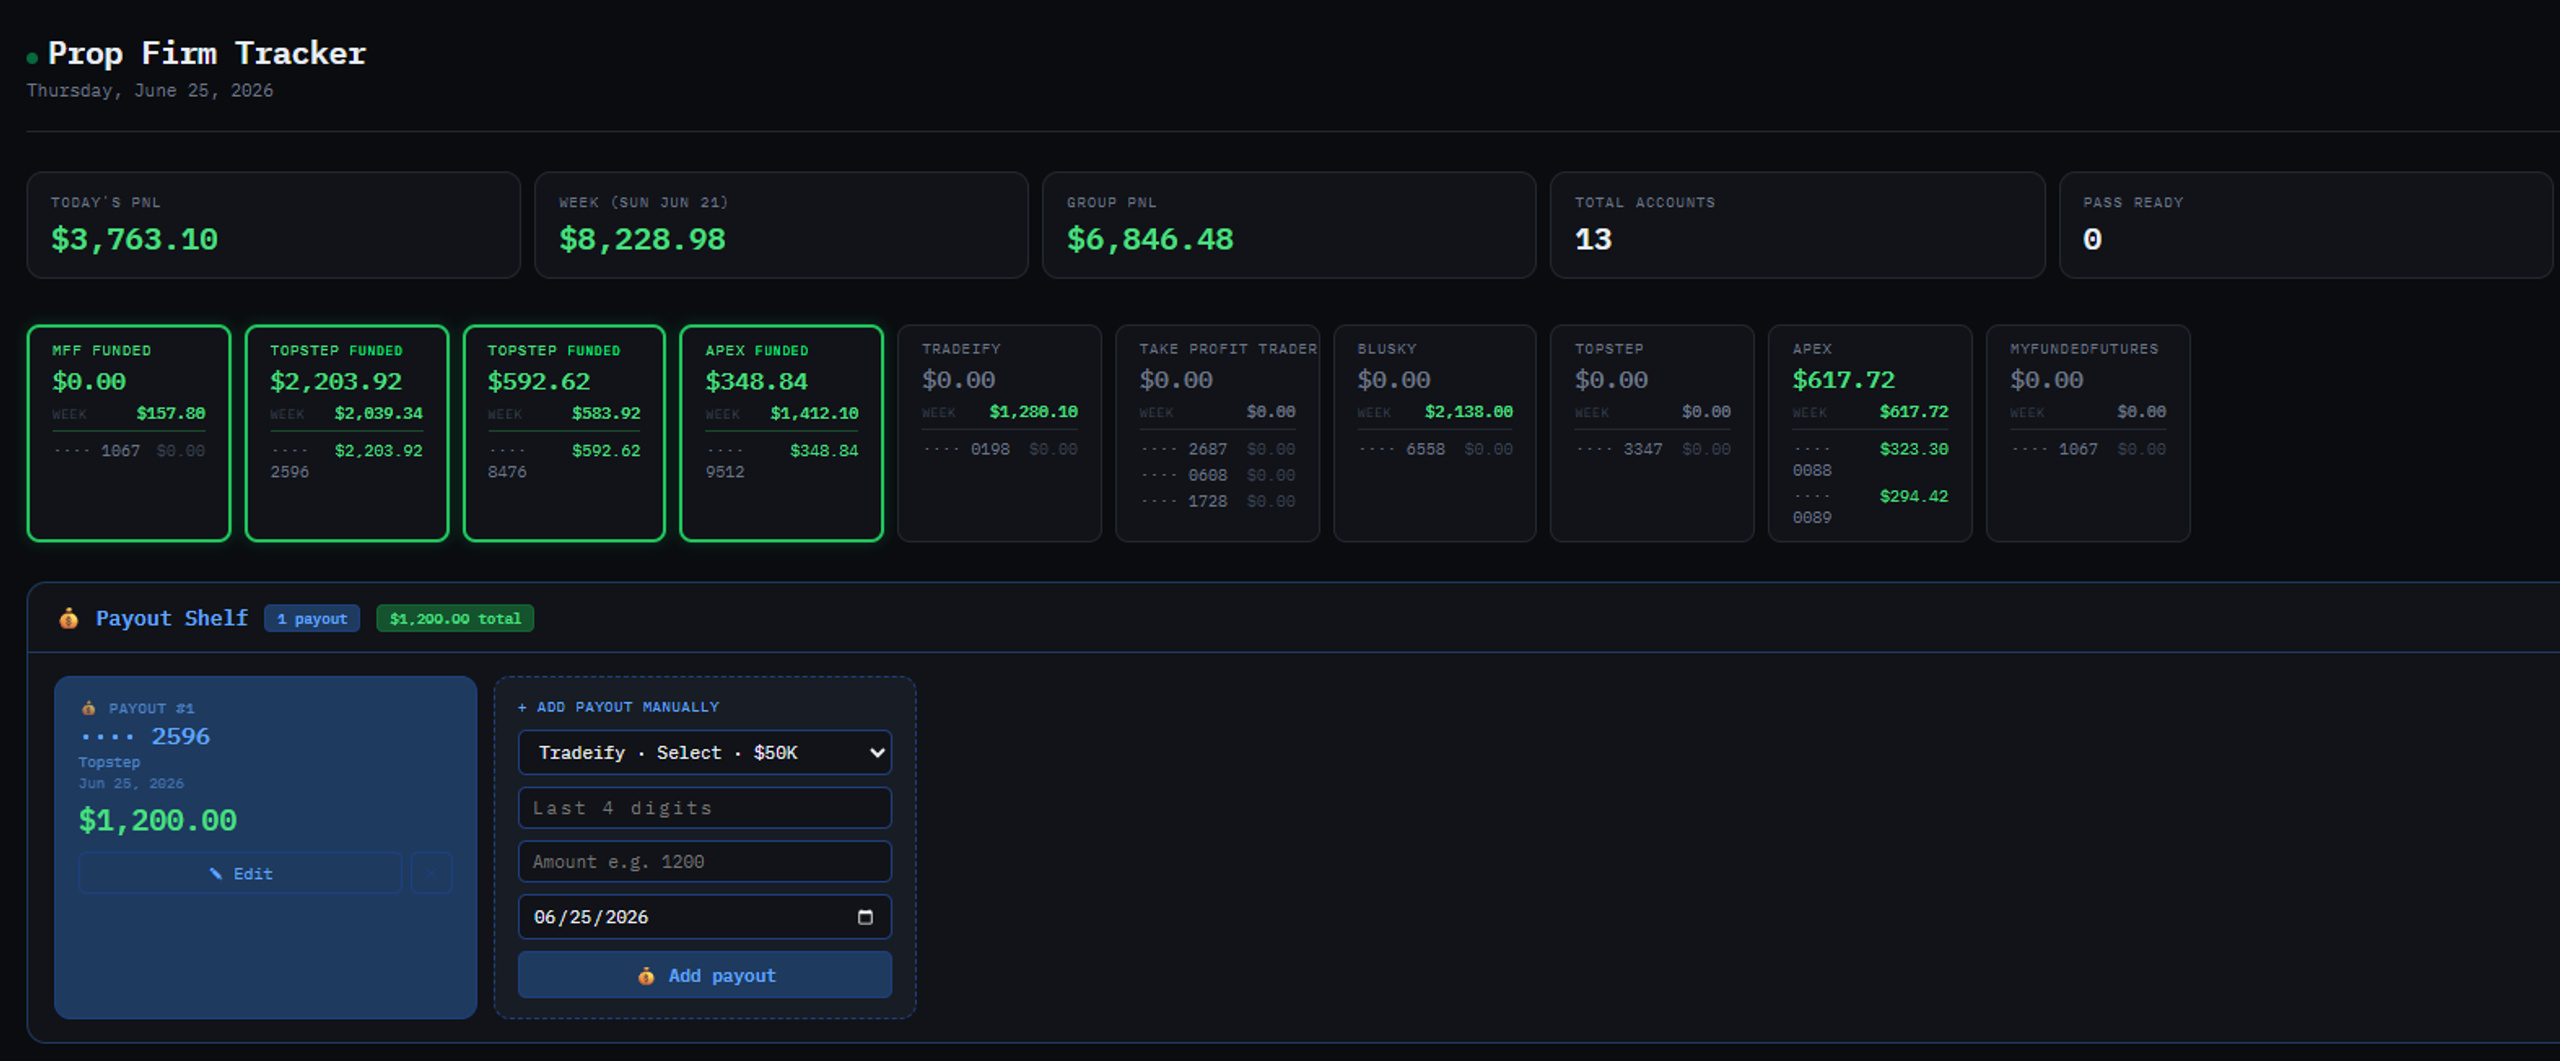Click the Add Payout Manually heading
The width and height of the screenshot is (2560, 1061).
click(618, 707)
